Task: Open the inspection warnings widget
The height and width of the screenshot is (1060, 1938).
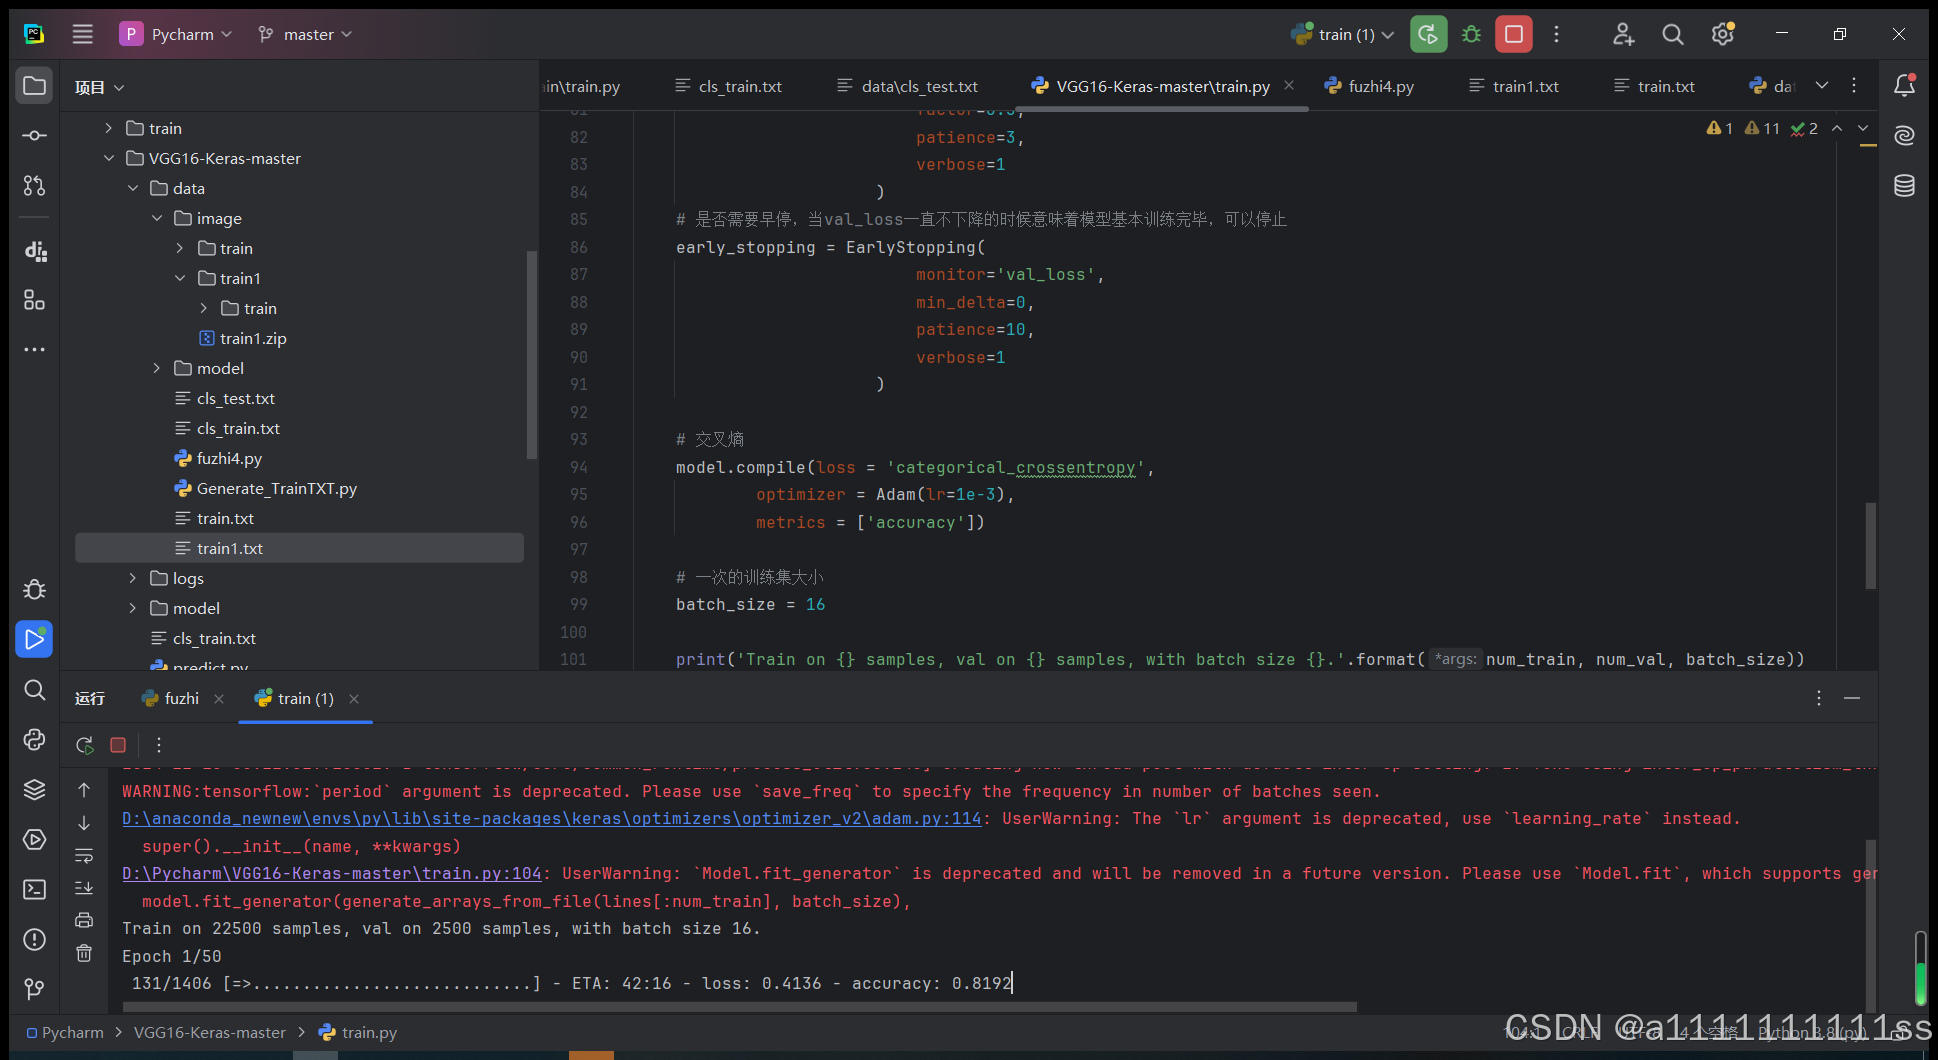Action: tap(1762, 128)
